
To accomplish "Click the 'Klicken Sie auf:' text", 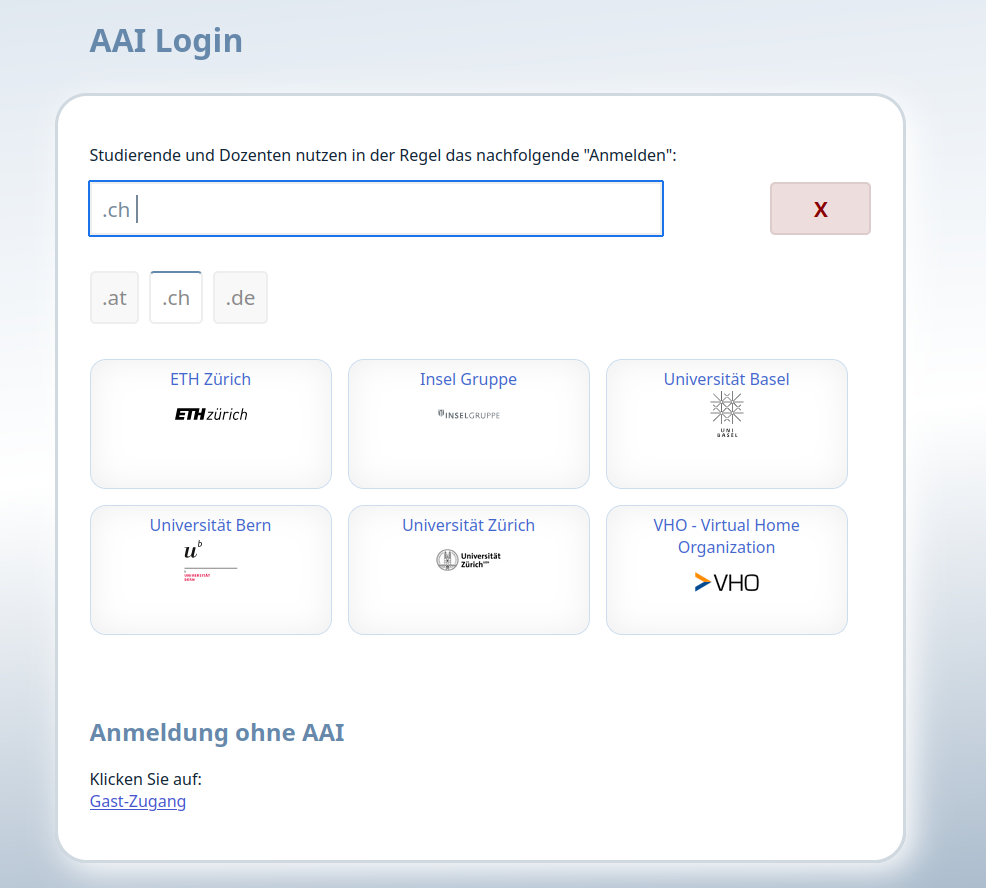I will [x=146, y=779].
